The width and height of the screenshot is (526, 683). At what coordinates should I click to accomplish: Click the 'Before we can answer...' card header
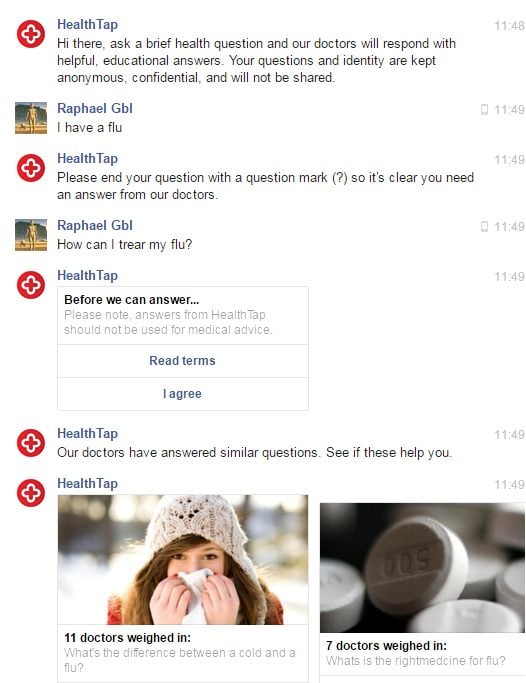pos(132,300)
